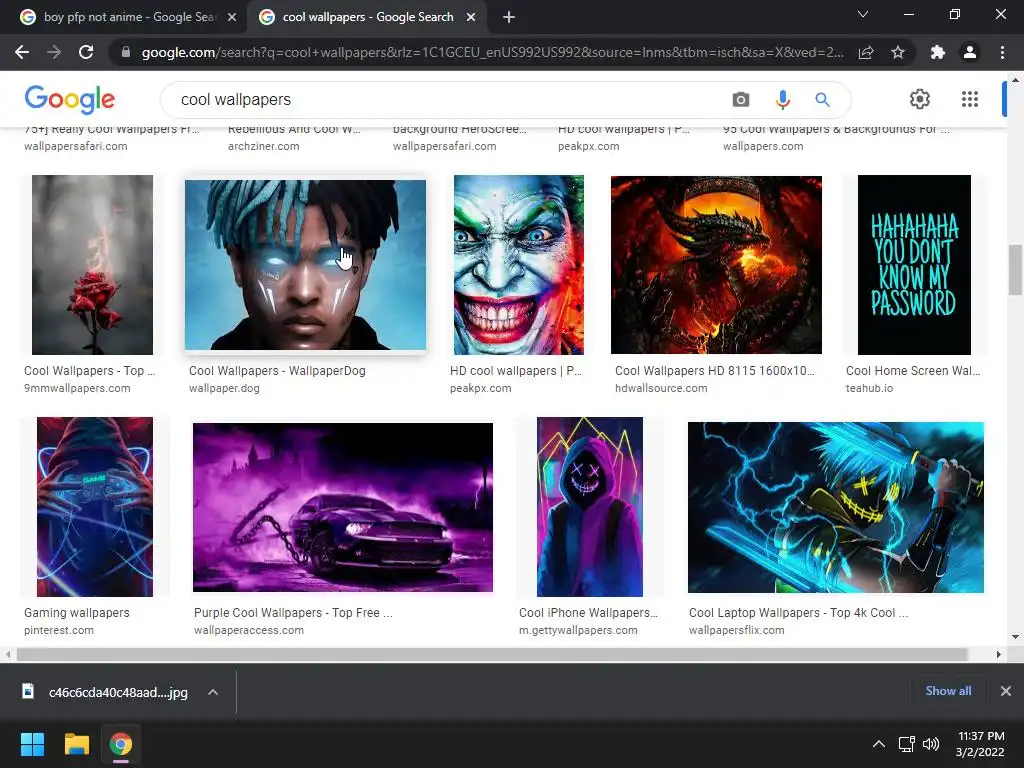
Task: Click wallpaperaccess.com source text
Action: coord(249,630)
